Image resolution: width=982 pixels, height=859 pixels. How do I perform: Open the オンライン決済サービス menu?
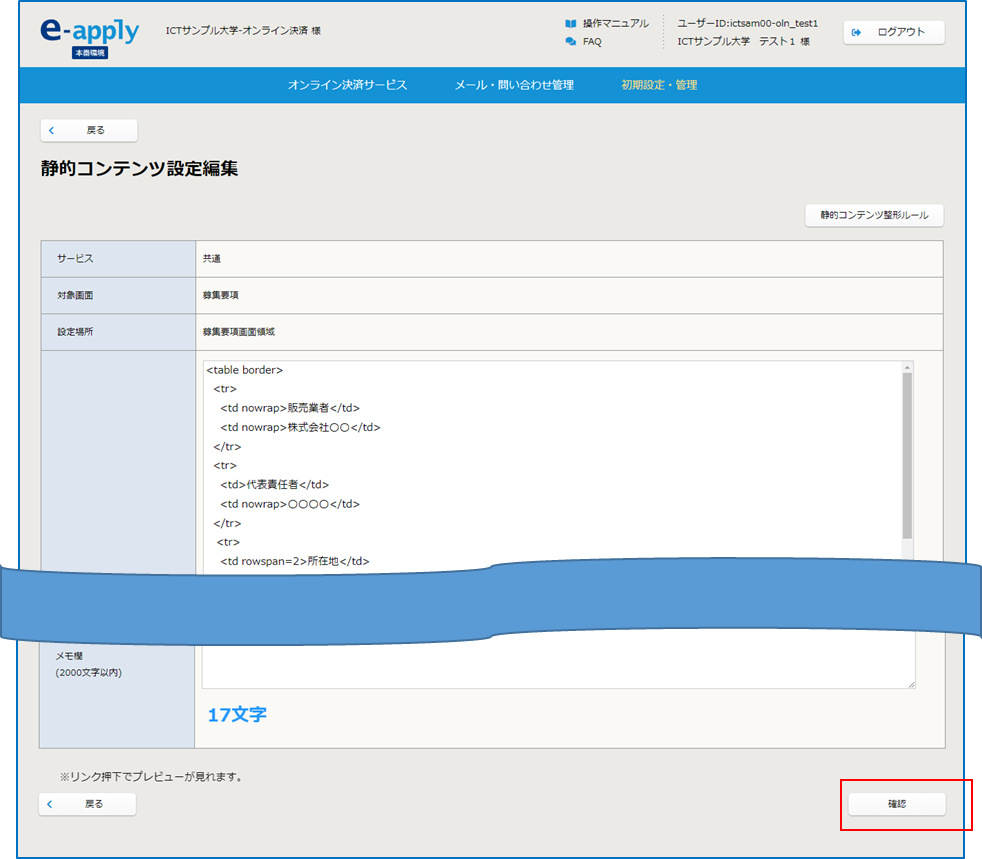[x=348, y=85]
